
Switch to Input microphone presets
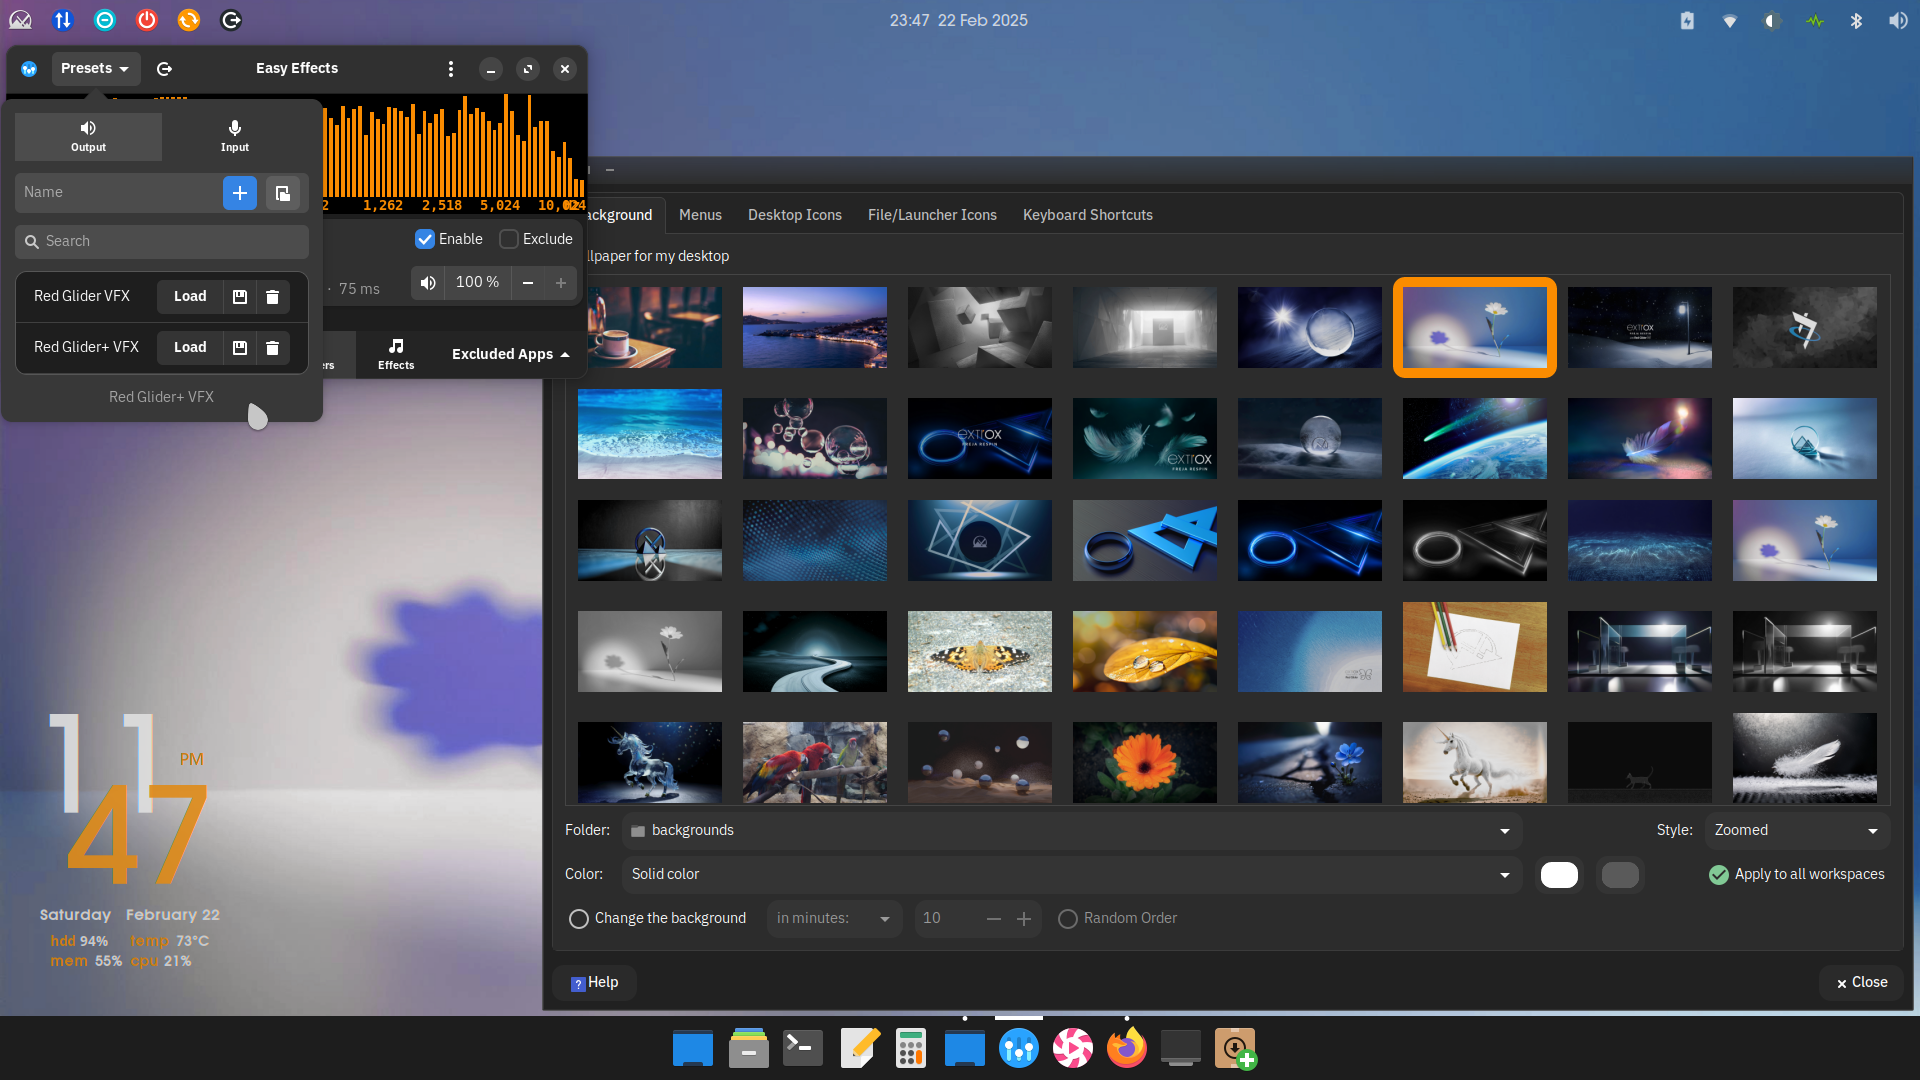point(235,136)
